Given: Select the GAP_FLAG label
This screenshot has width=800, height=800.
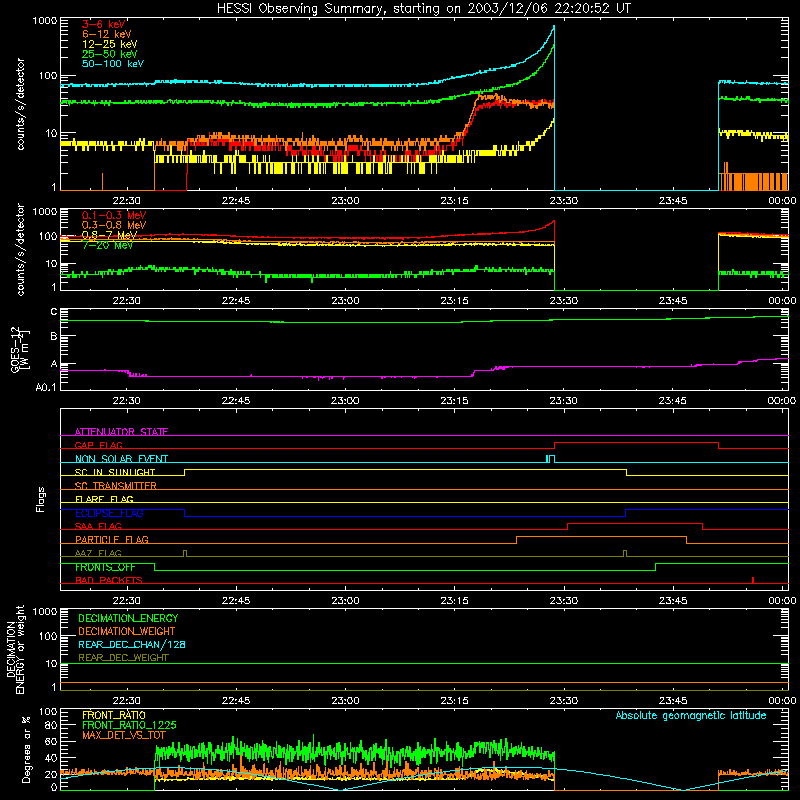Looking at the screenshot, I should pos(98,445).
